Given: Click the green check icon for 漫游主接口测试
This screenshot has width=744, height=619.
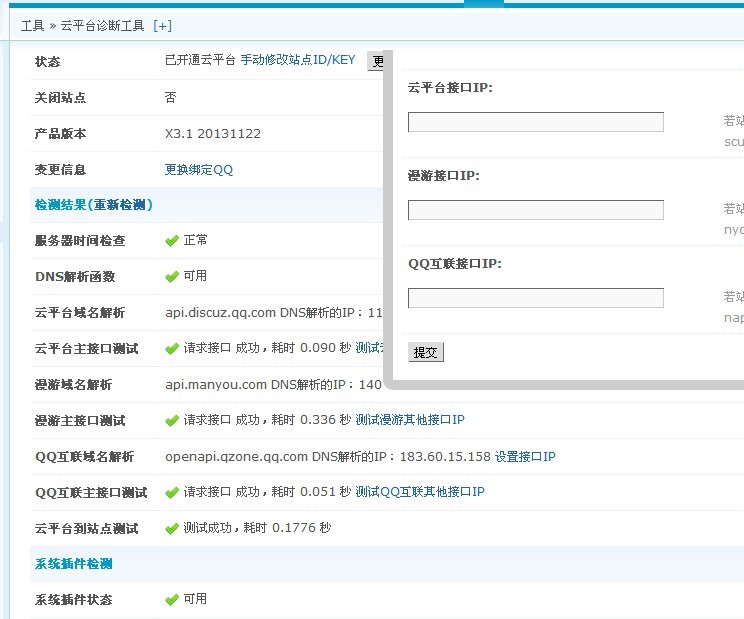Looking at the screenshot, I should 172,421.
